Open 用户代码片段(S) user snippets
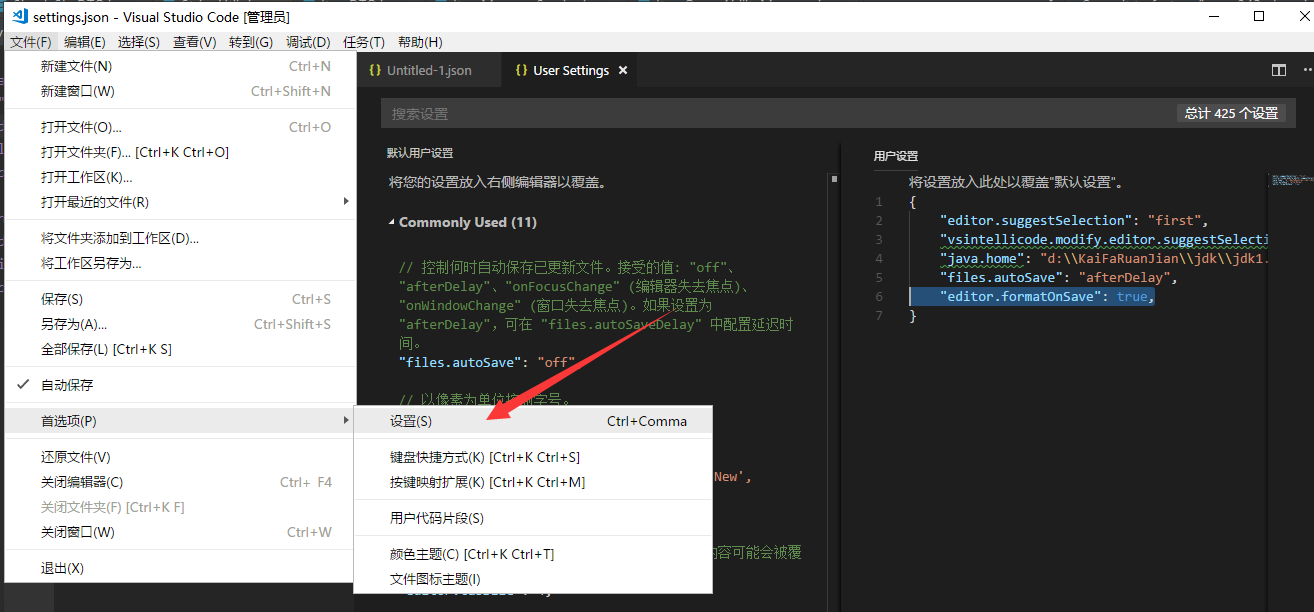Screen dimensions: 1314x612 533,518
